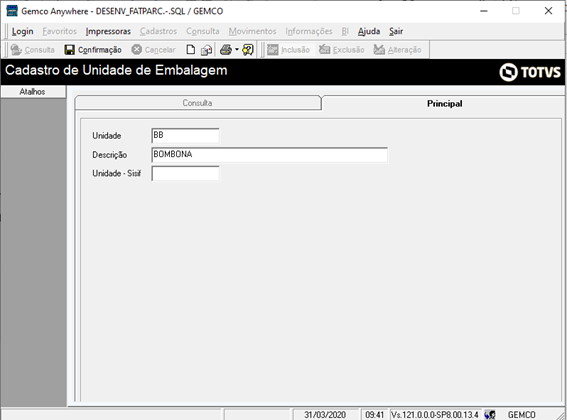Open the Login menu
This screenshot has width=567, height=420.
coord(22,31)
